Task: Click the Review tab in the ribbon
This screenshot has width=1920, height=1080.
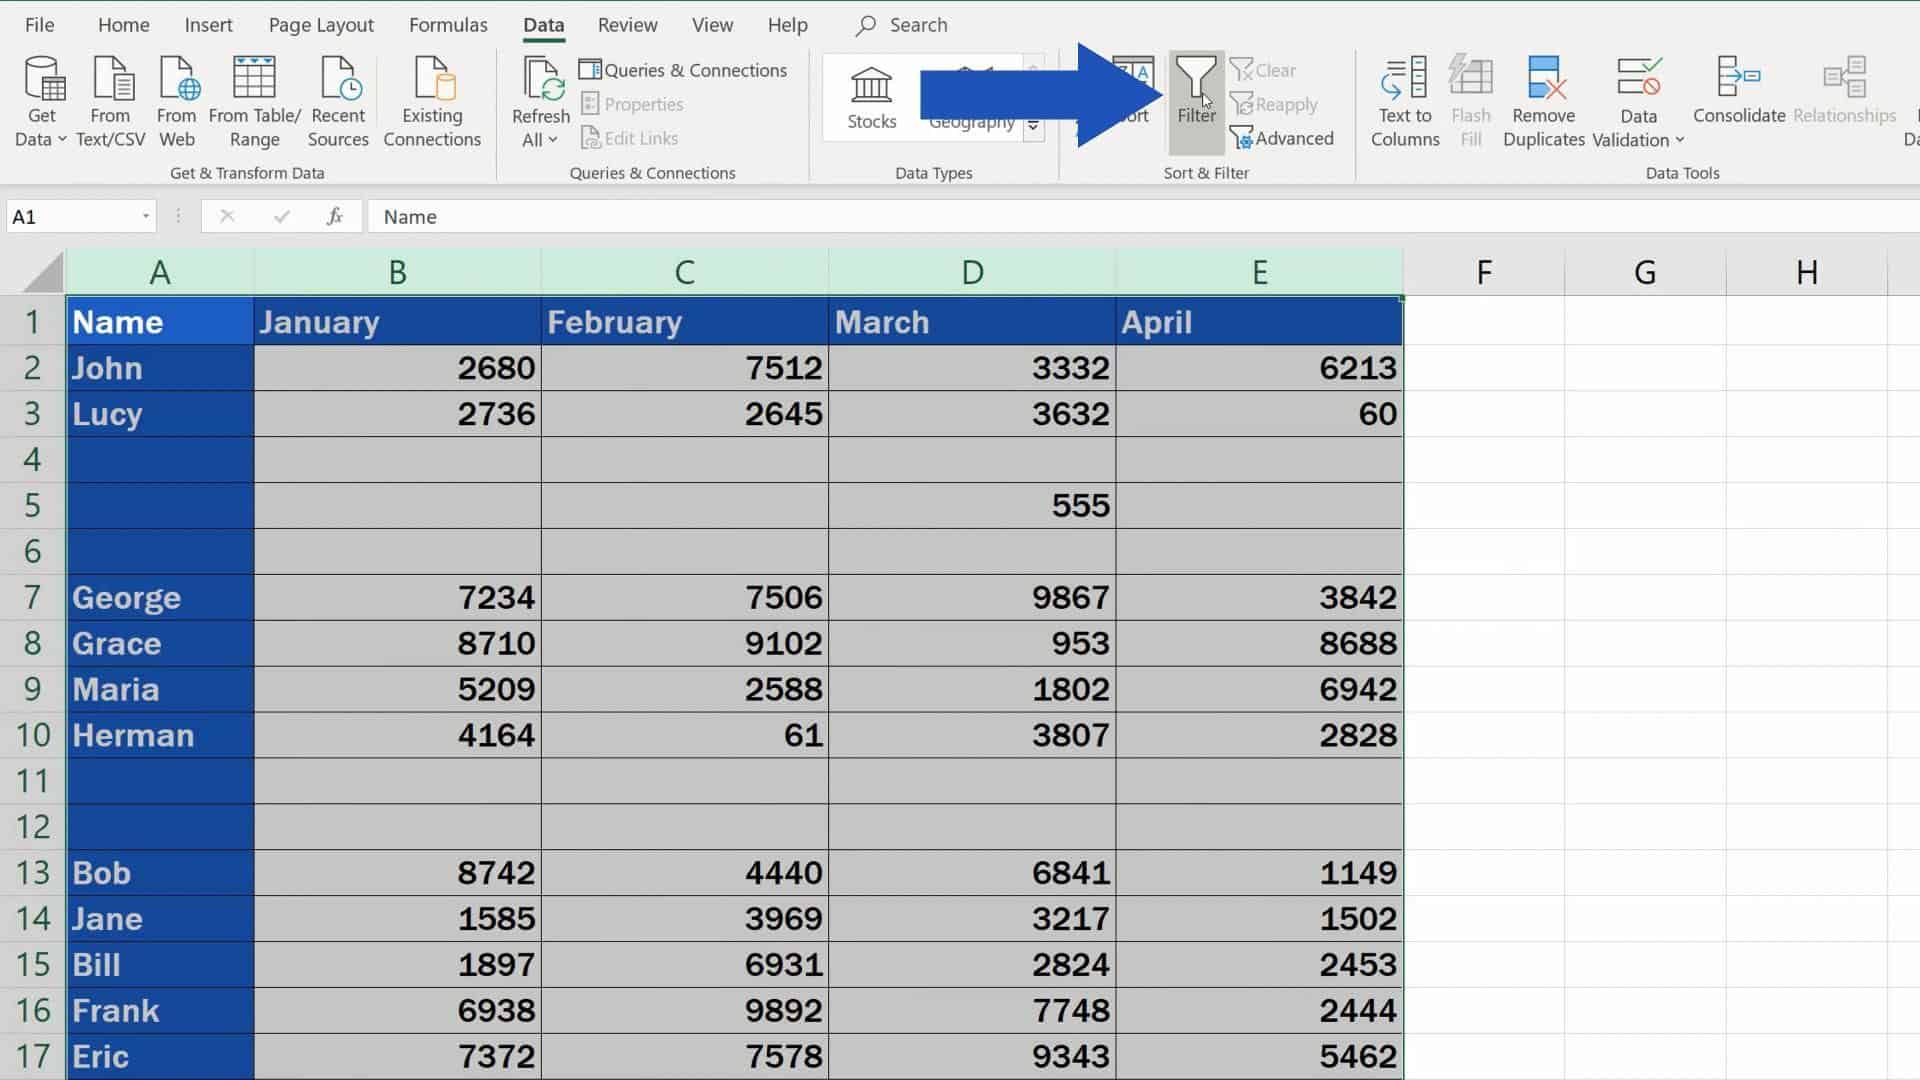Action: (628, 24)
